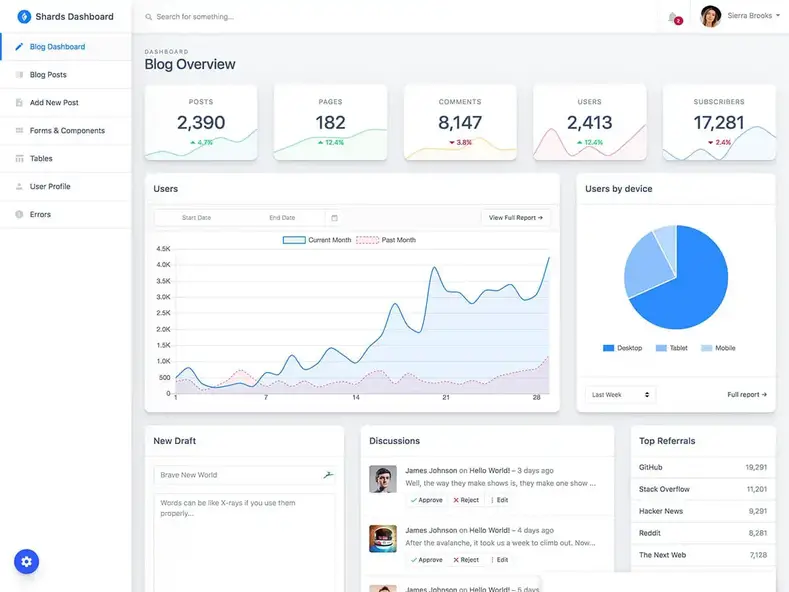The height and width of the screenshot is (592, 789).
Task: Toggle the Desktop legend in the device chart
Action: coord(622,348)
